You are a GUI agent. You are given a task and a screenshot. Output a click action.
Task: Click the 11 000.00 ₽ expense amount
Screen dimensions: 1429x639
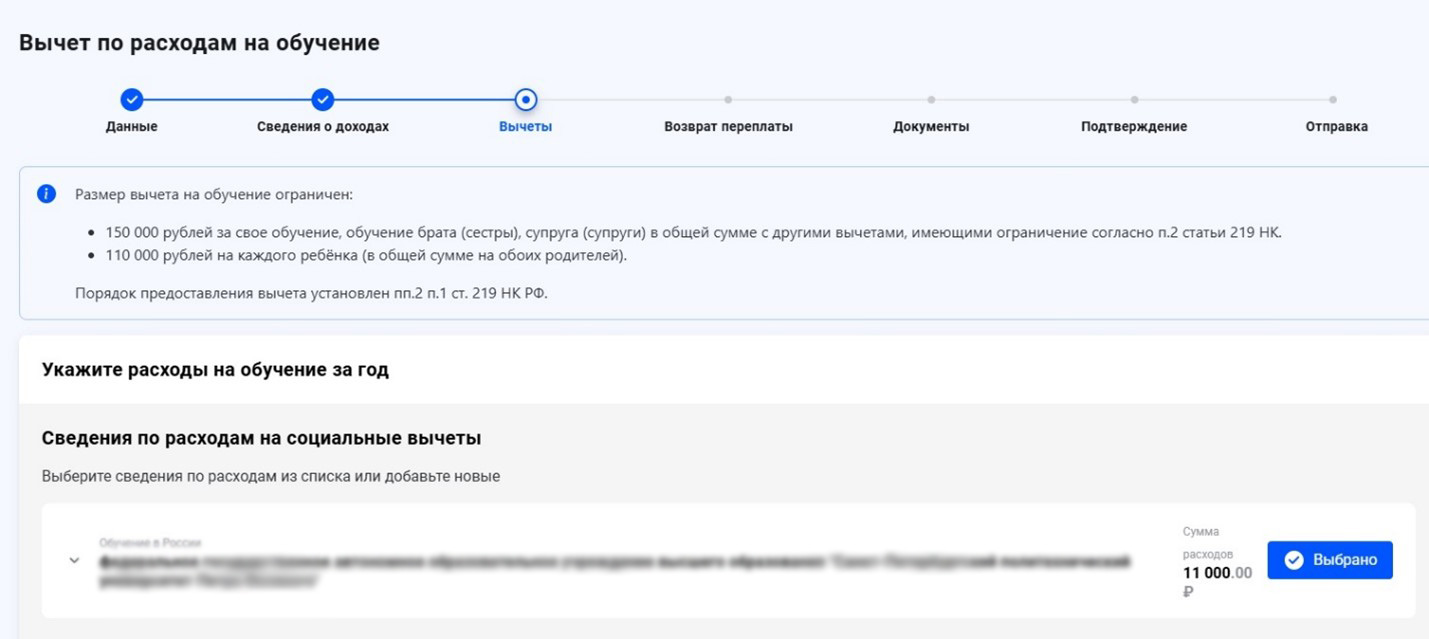1216,573
